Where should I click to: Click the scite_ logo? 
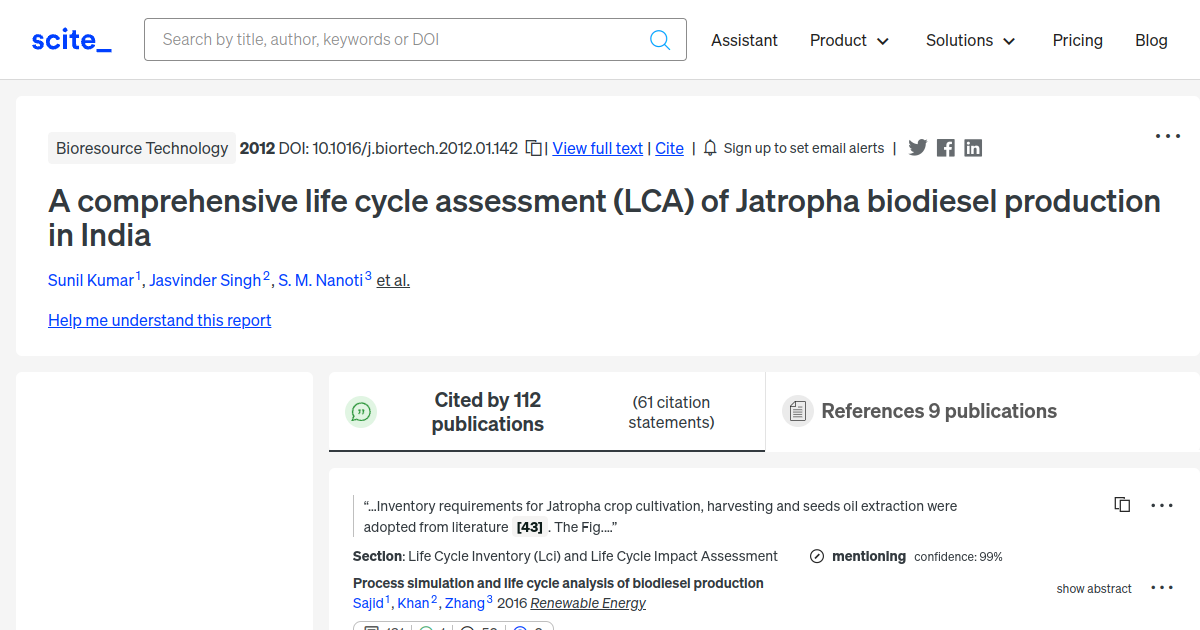[70, 39]
